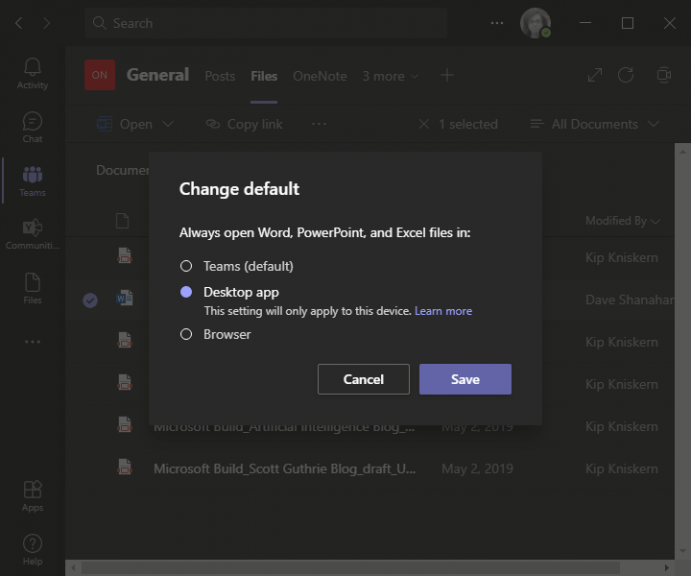The height and width of the screenshot is (576, 691).
Task: Select the Browser radio option
Action: click(186, 334)
